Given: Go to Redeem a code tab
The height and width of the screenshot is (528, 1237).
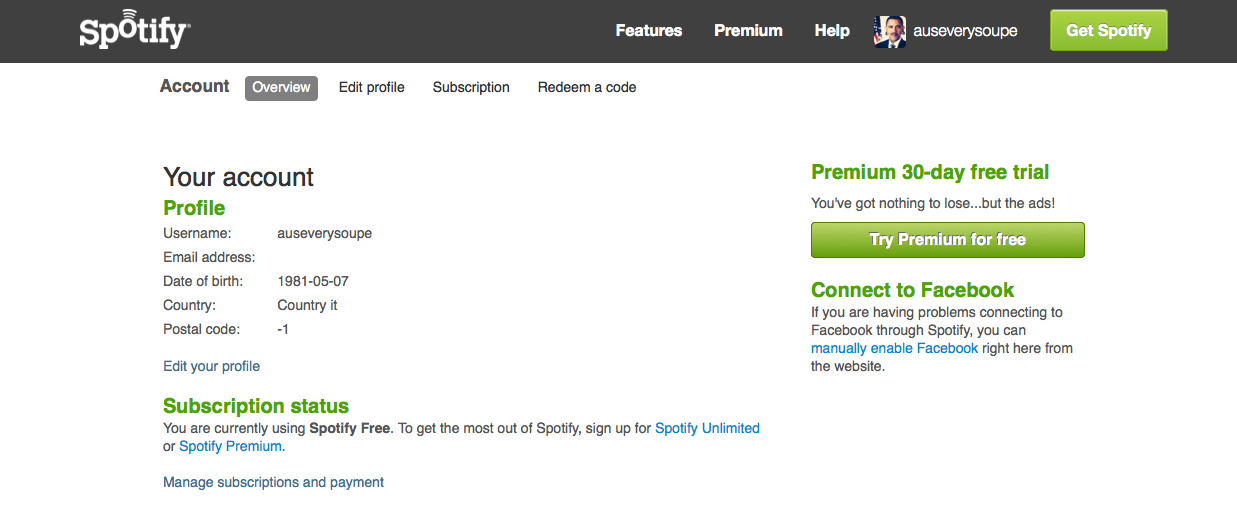Looking at the screenshot, I should point(587,88).
